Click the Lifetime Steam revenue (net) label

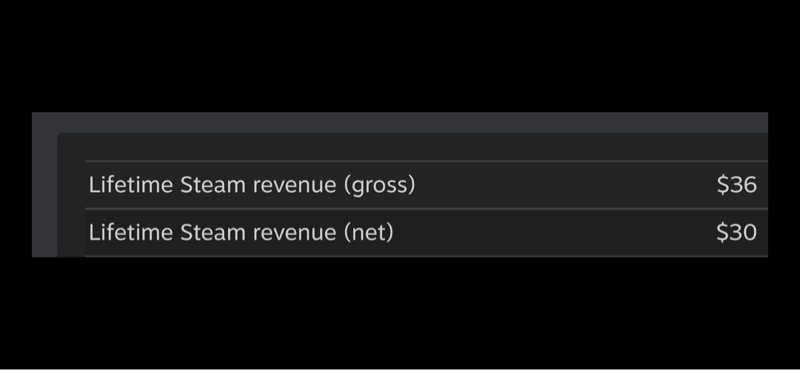(x=241, y=233)
